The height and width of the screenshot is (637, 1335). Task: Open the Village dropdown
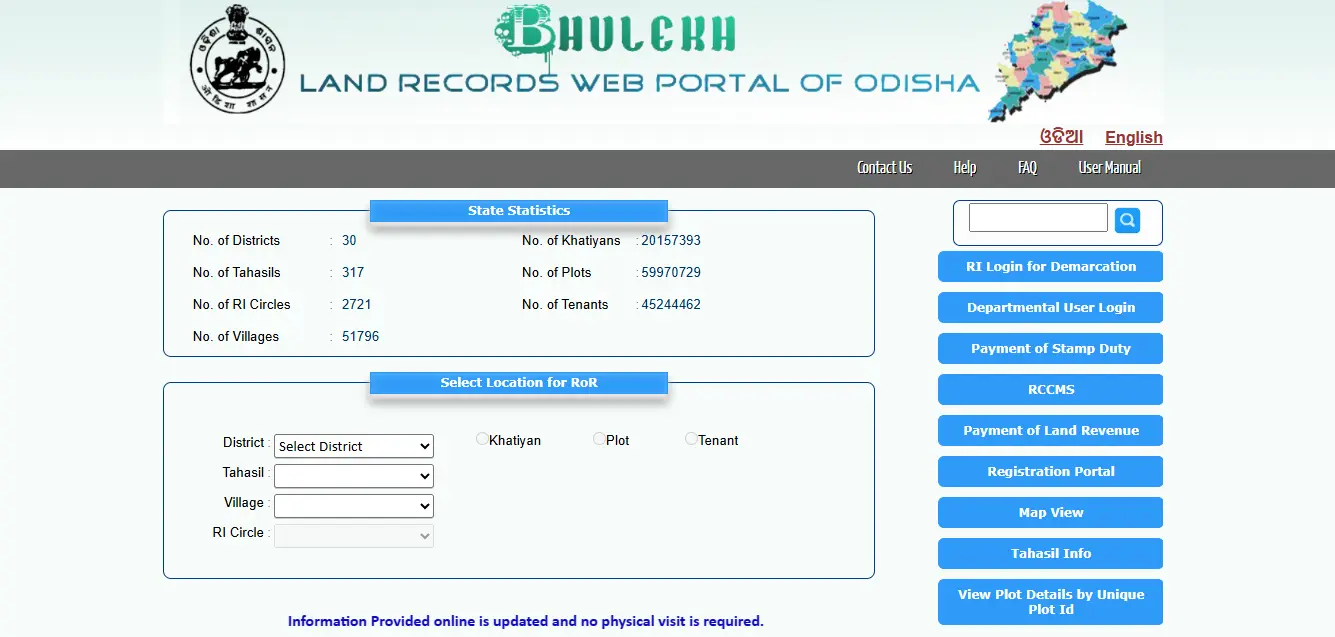point(354,506)
